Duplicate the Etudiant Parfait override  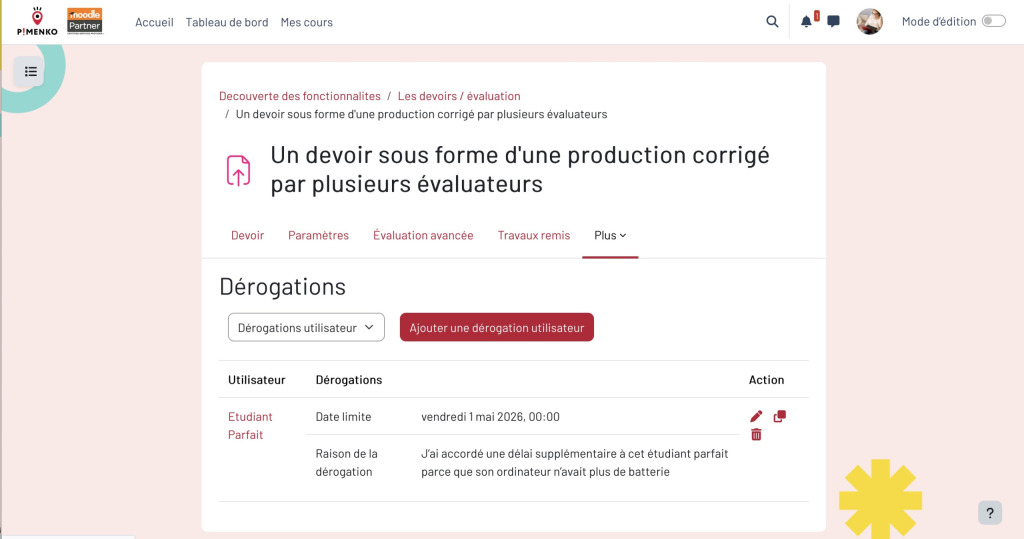(780, 416)
